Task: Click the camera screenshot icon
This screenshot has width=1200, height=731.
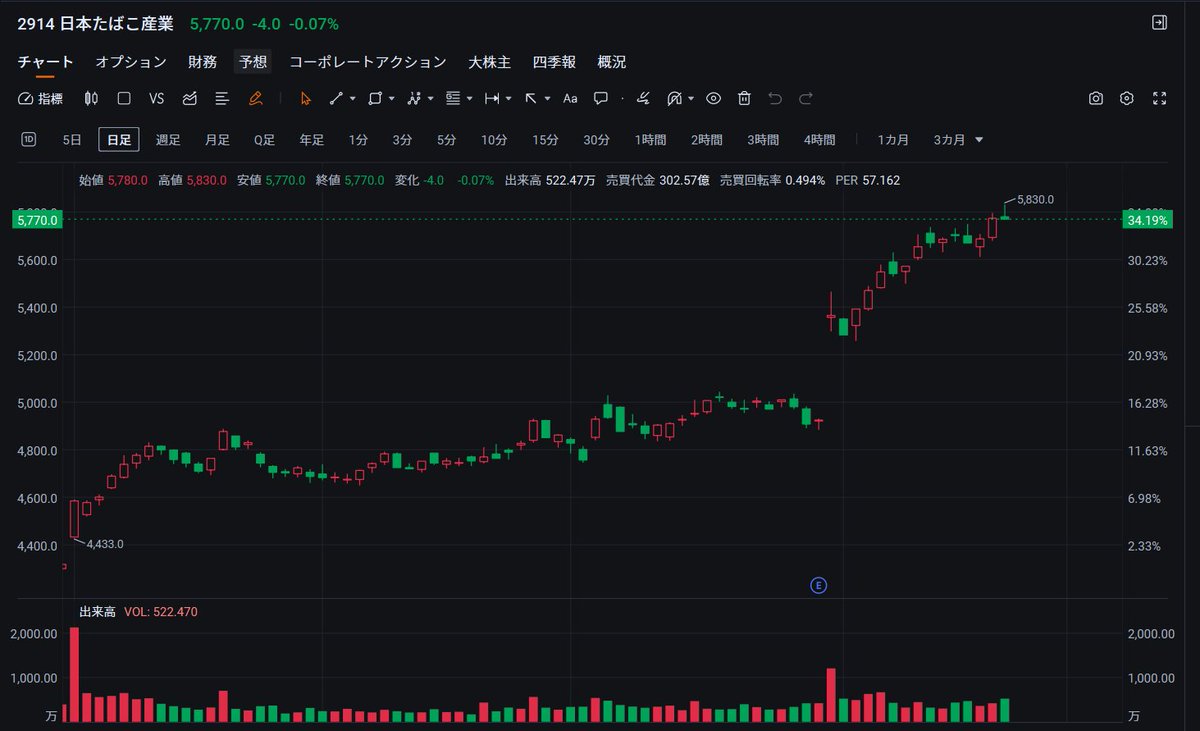Action: (x=1096, y=98)
